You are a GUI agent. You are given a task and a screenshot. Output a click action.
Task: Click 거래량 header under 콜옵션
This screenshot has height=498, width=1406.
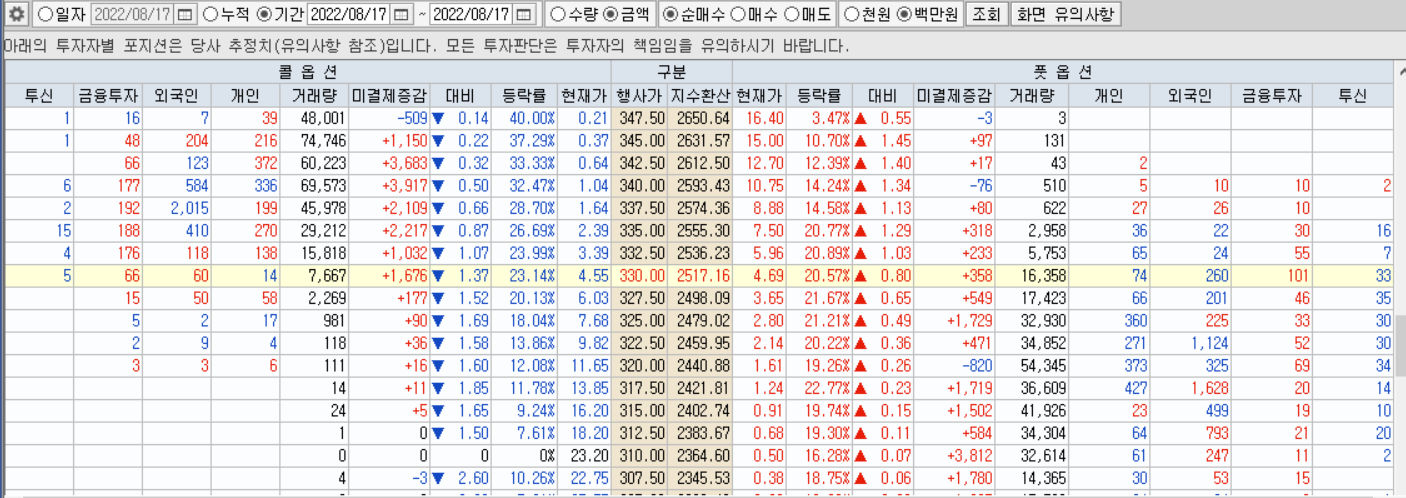click(314, 96)
